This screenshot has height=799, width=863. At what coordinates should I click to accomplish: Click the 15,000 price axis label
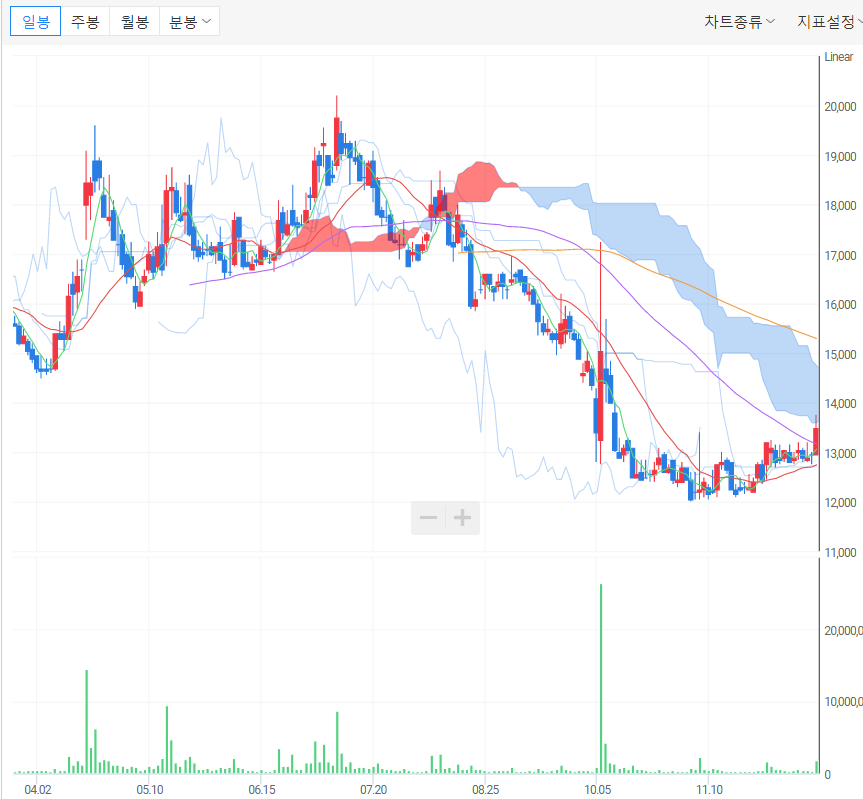tap(840, 354)
